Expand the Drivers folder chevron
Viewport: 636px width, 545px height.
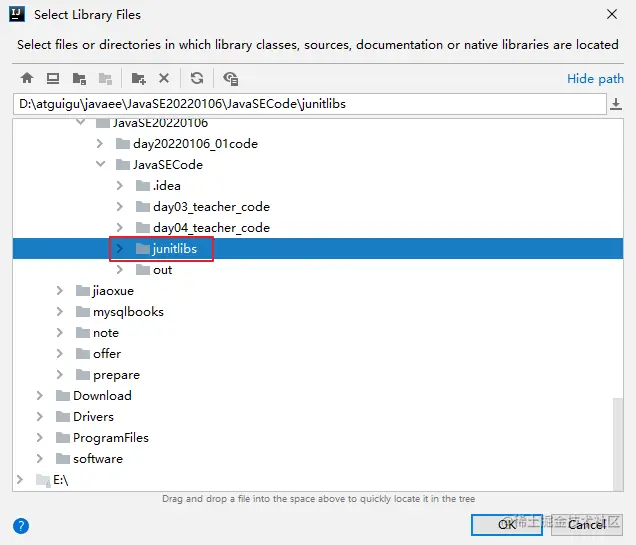40,416
